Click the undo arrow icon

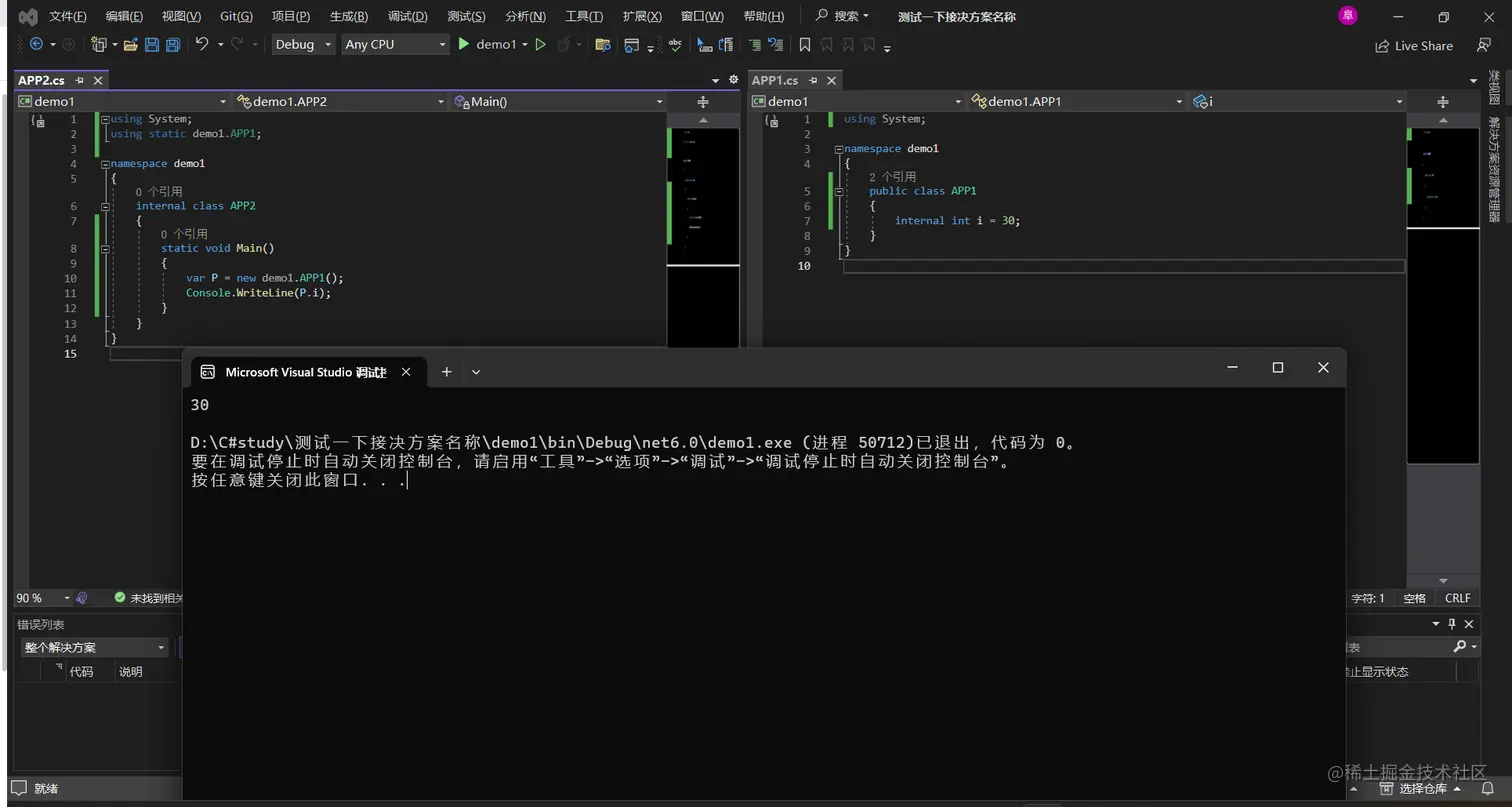[202, 44]
